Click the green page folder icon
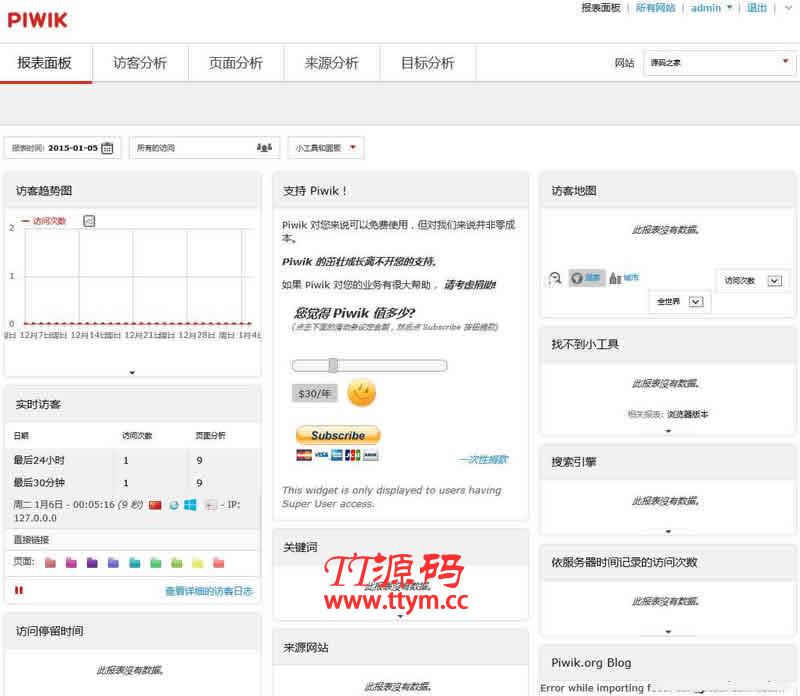Image resolution: width=800 pixels, height=696 pixels. (x=156, y=563)
